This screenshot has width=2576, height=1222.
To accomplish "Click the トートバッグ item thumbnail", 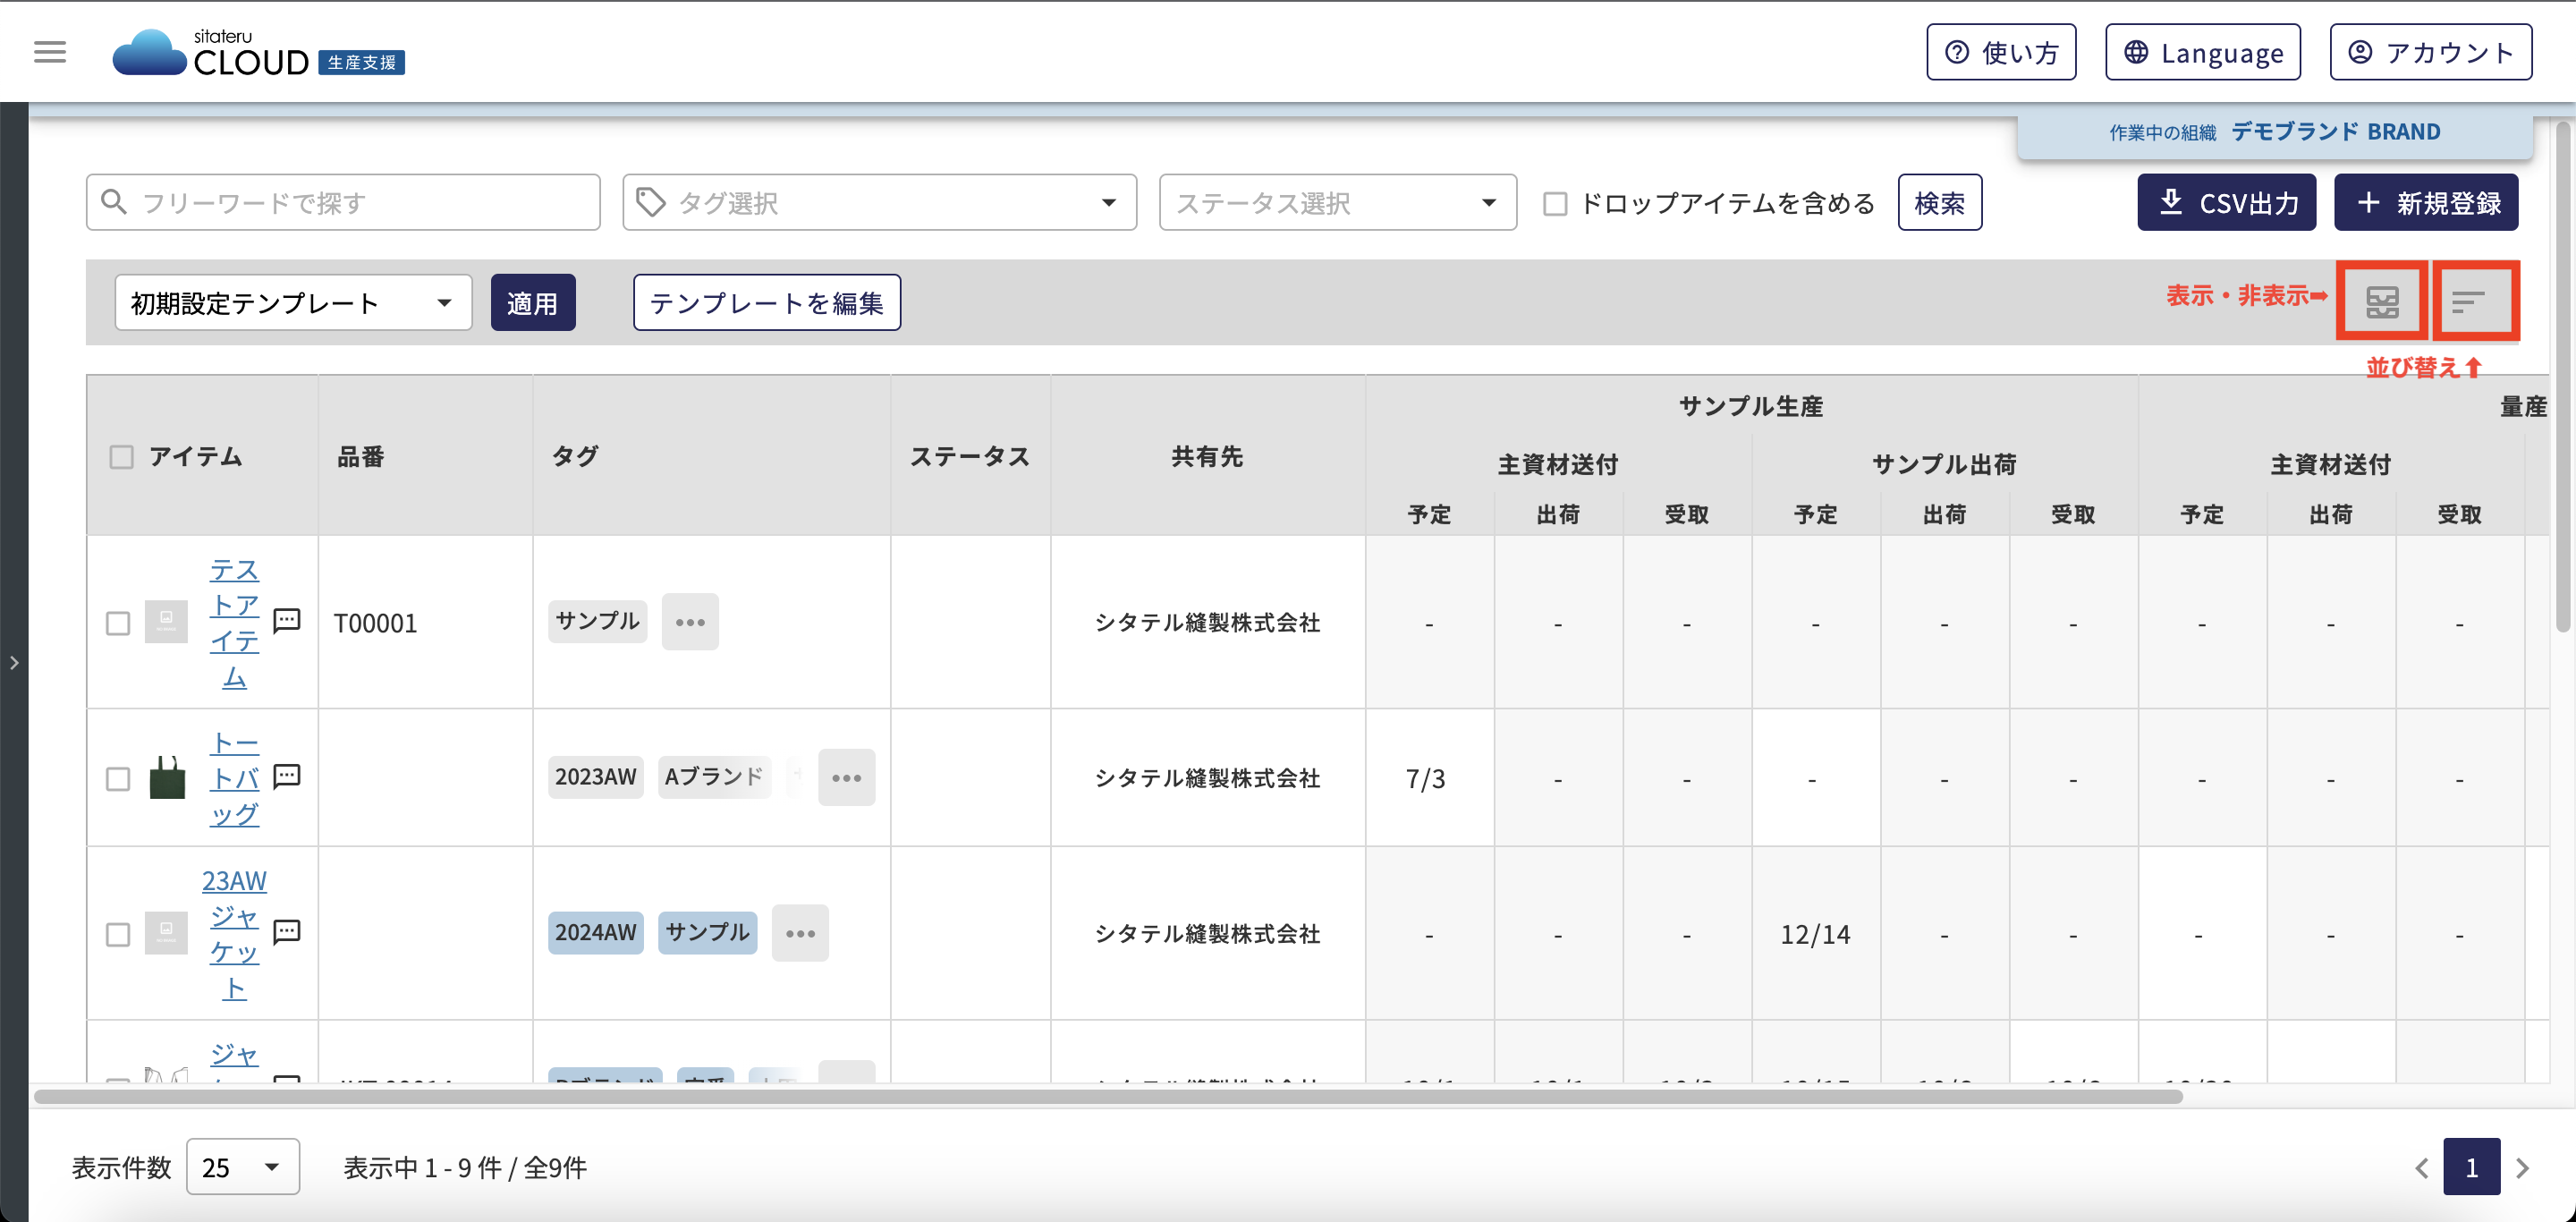I will [x=167, y=777].
